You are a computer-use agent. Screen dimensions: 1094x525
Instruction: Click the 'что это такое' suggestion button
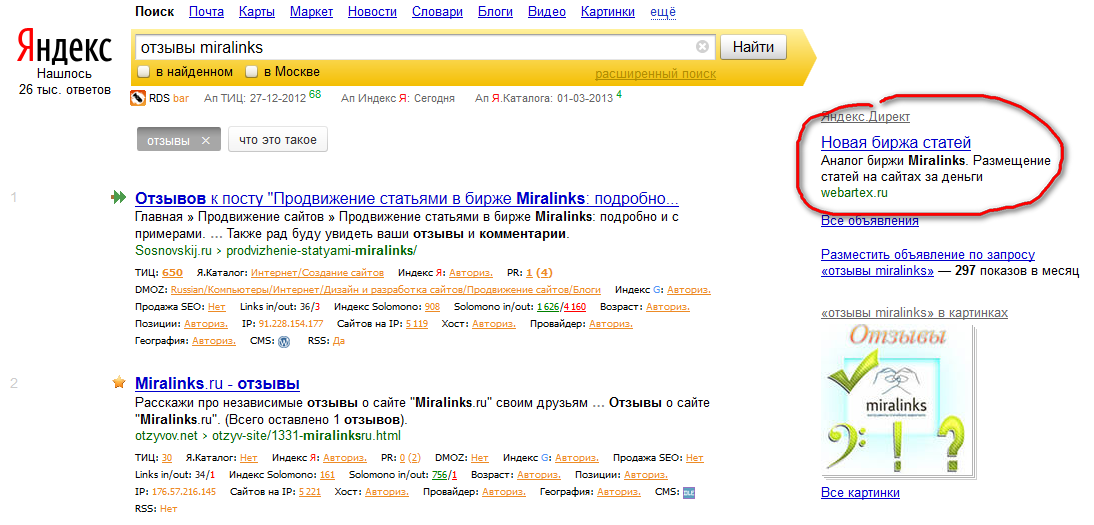coord(278,140)
